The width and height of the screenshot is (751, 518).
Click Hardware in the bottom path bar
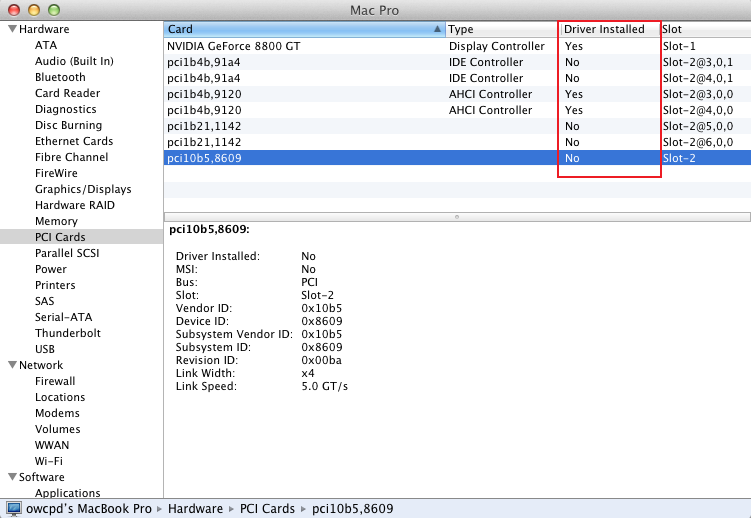[x=195, y=509]
